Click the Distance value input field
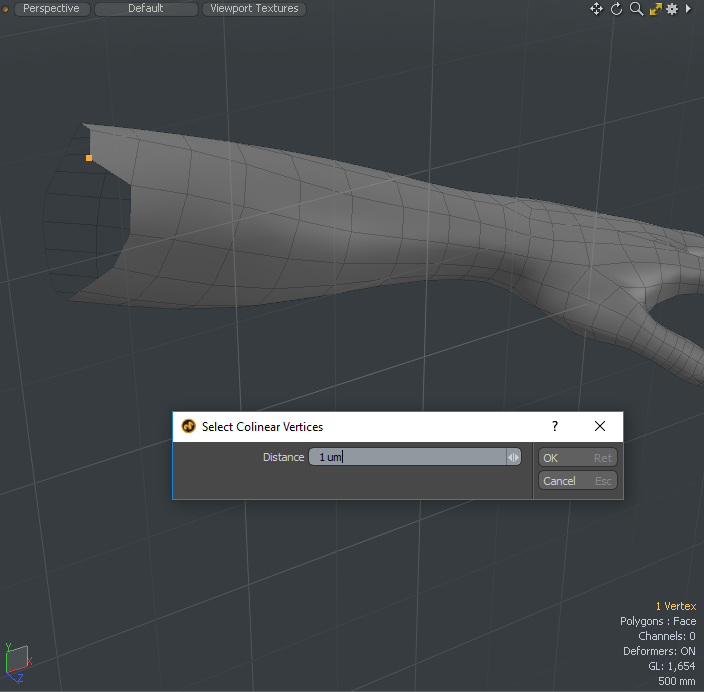Viewport: 704px width, 692px height. coord(406,457)
